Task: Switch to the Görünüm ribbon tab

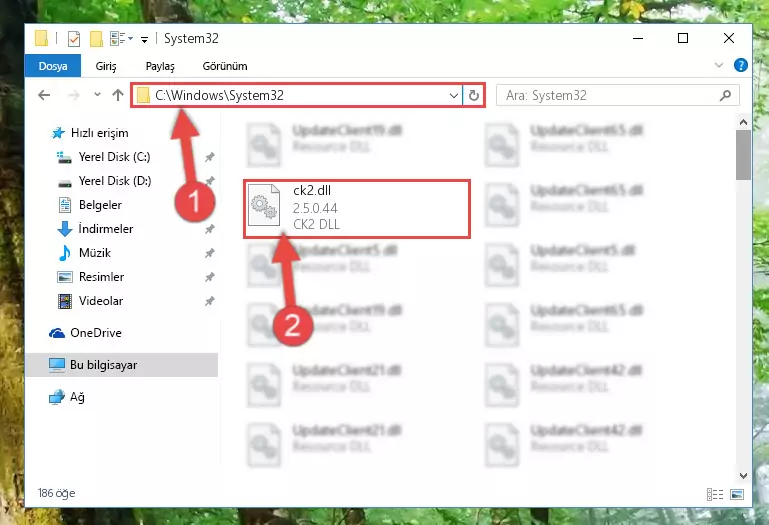Action: click(x=225, y=66)
